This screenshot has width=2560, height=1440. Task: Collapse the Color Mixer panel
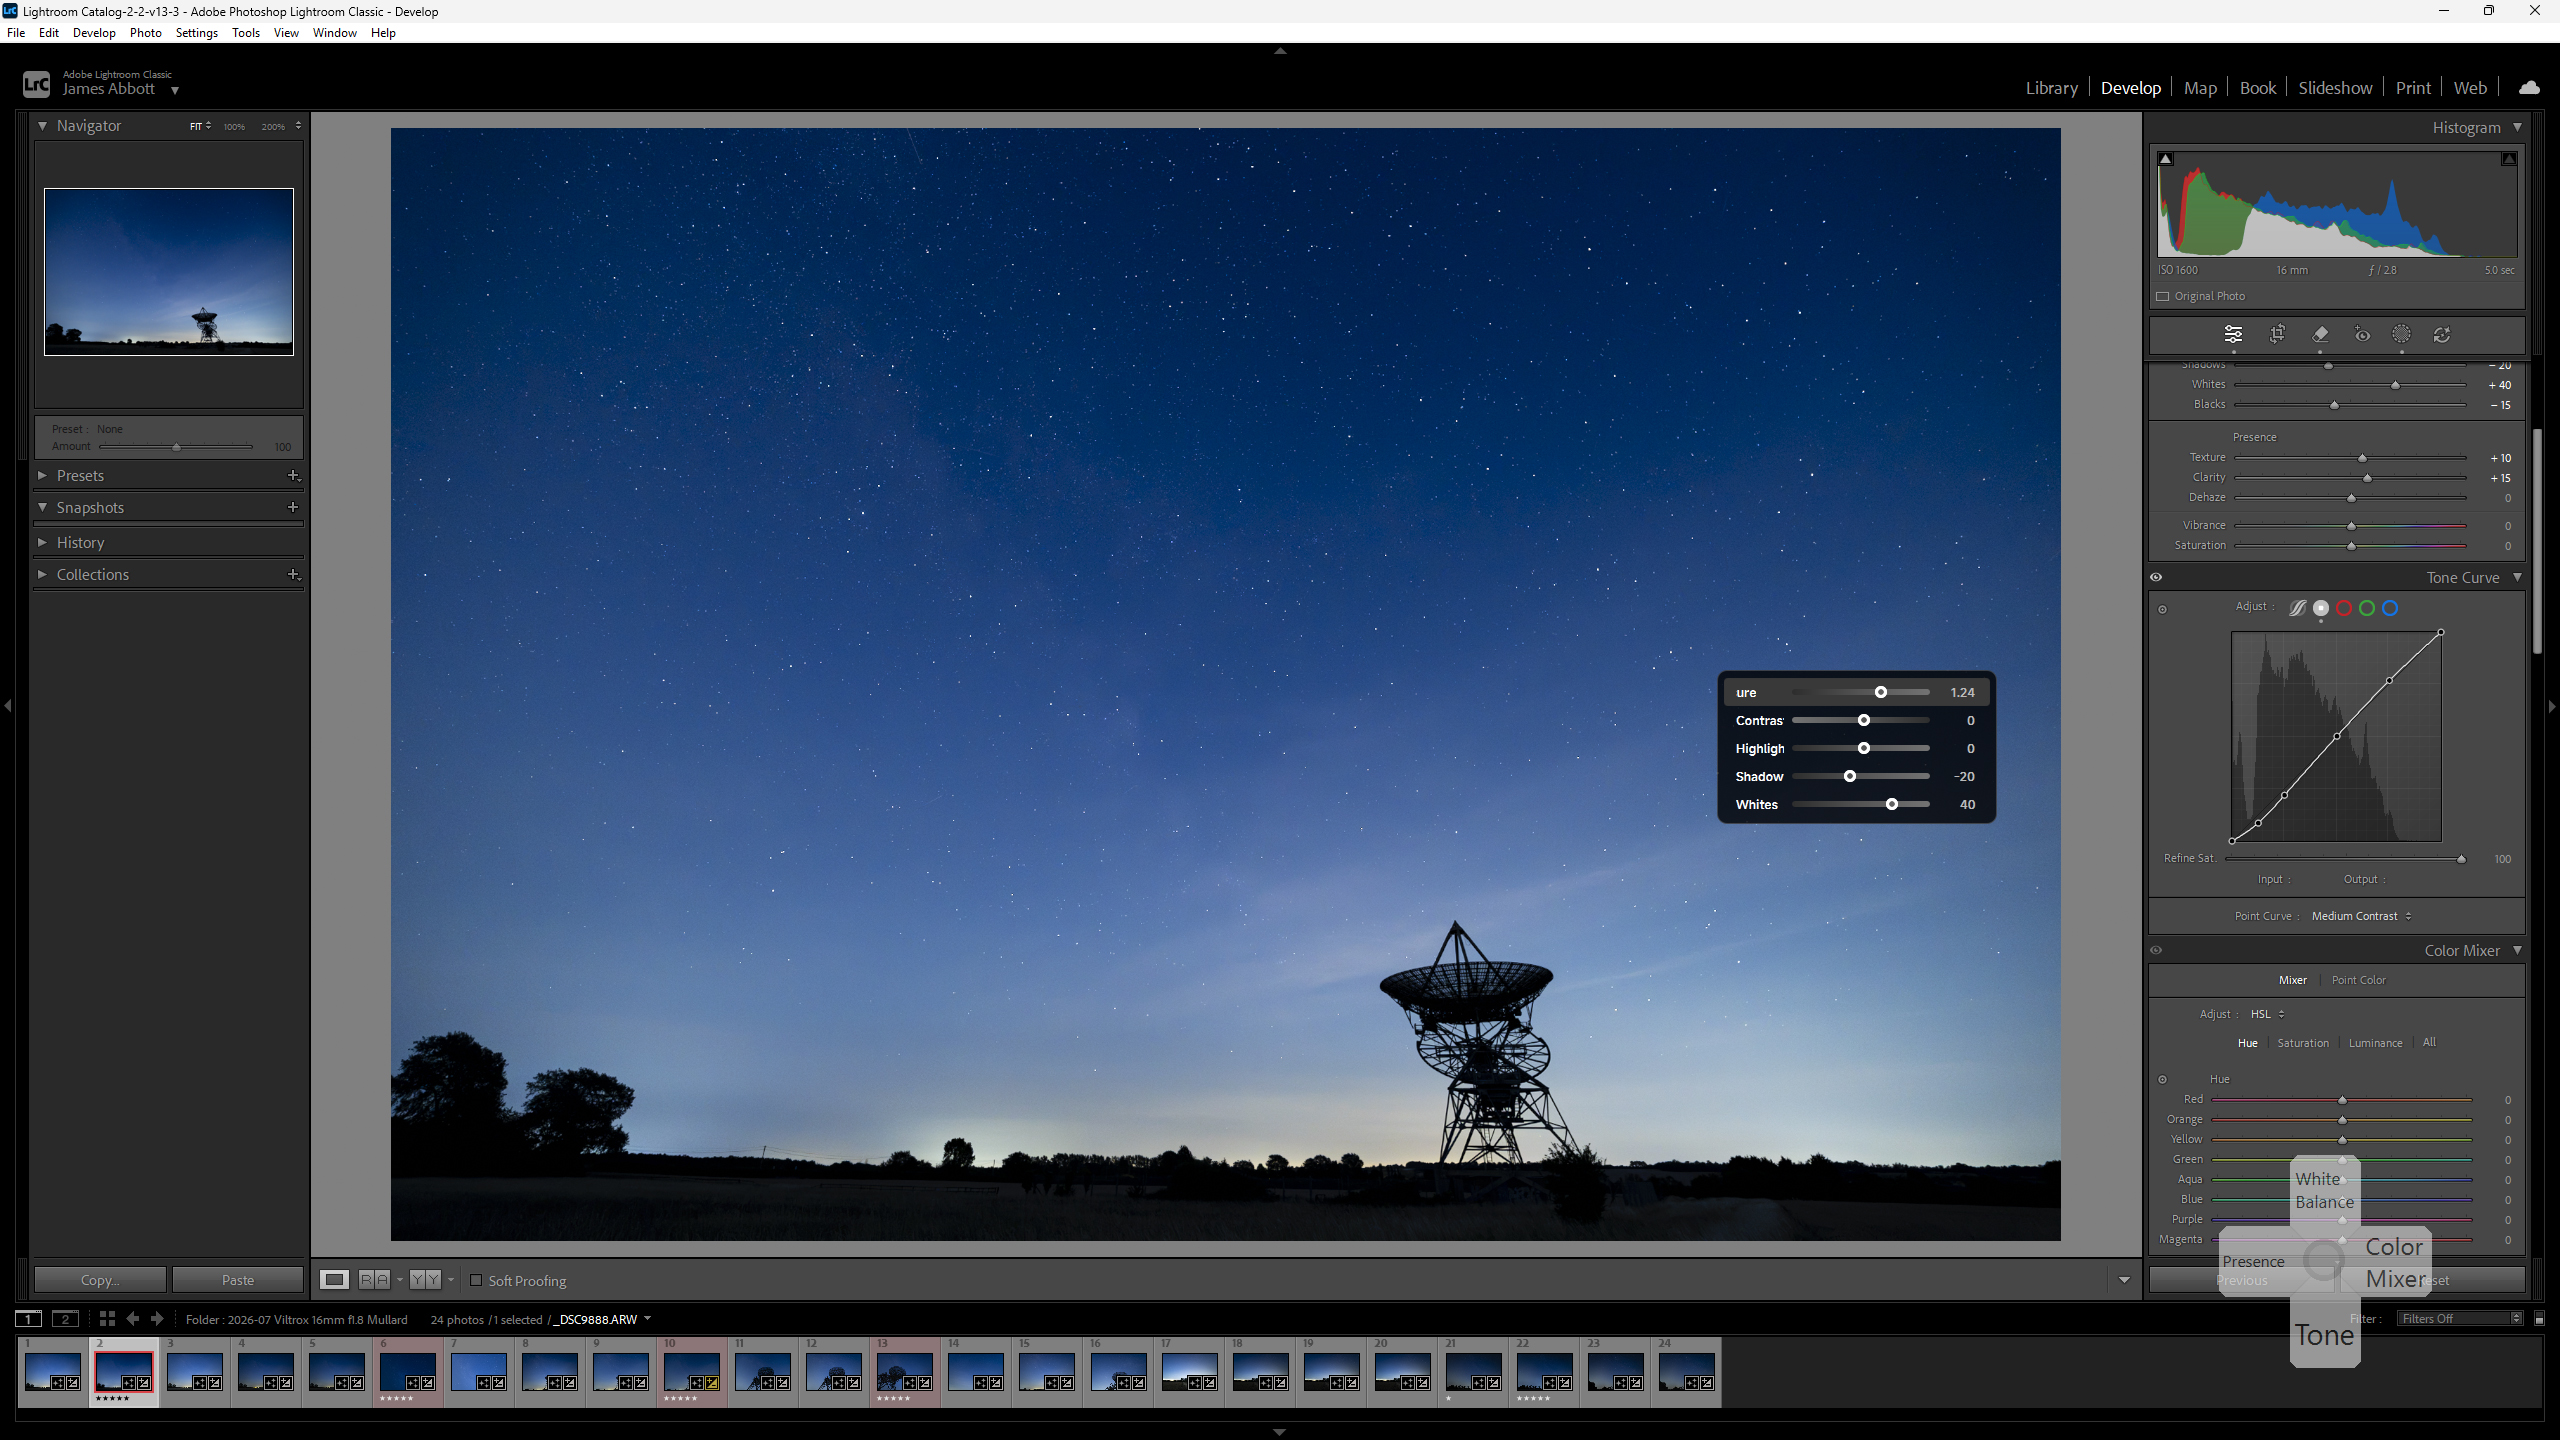(x=2517, y=950)
